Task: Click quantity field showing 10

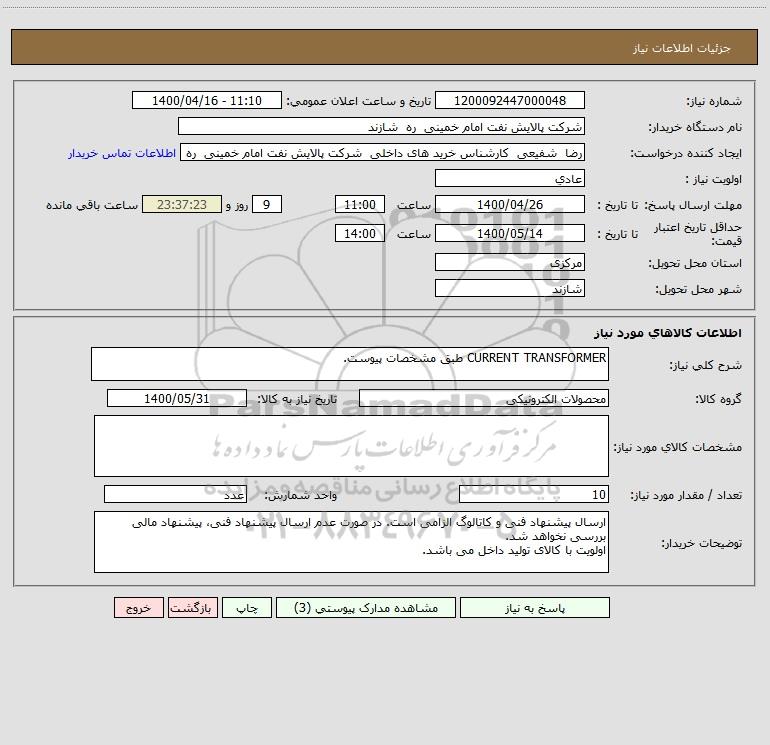Action: (x=534, y=495)
